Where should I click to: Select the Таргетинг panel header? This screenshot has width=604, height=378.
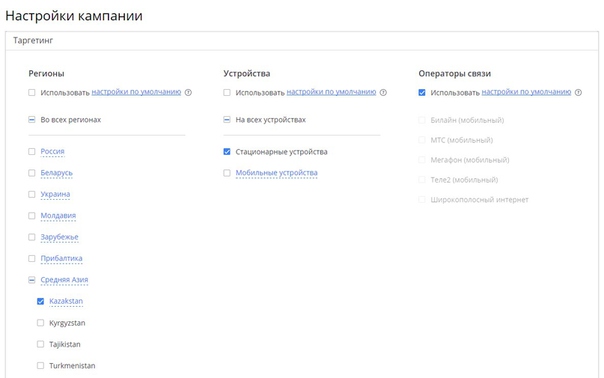click(302, 40)
